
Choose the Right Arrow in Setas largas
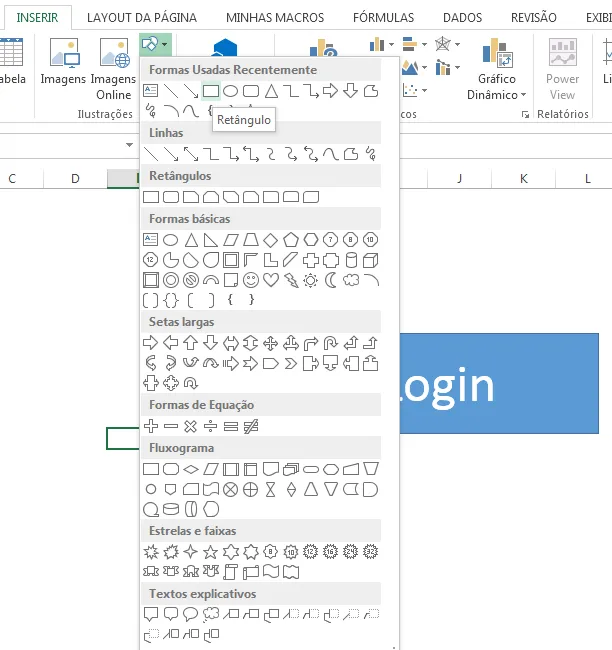150,343
